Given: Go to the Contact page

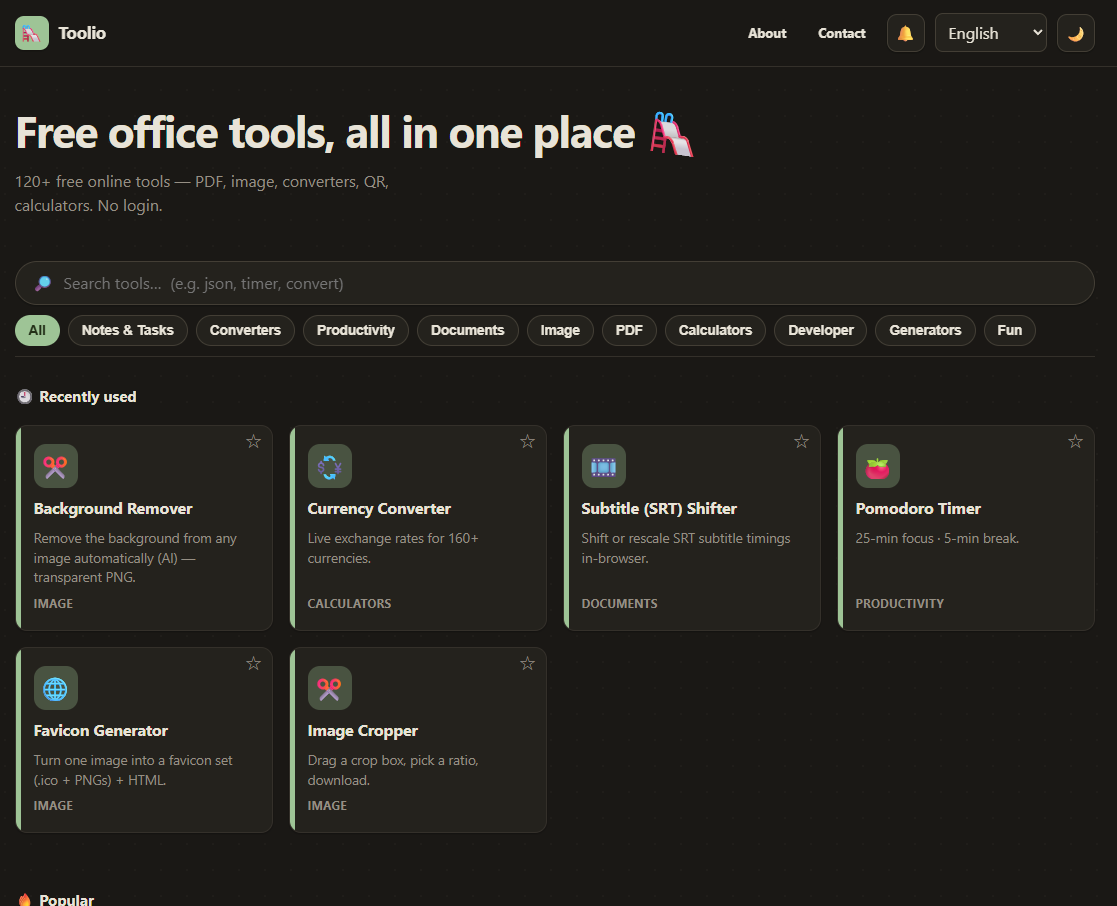Looking at the screenshot, I should [x=841, y=33].
